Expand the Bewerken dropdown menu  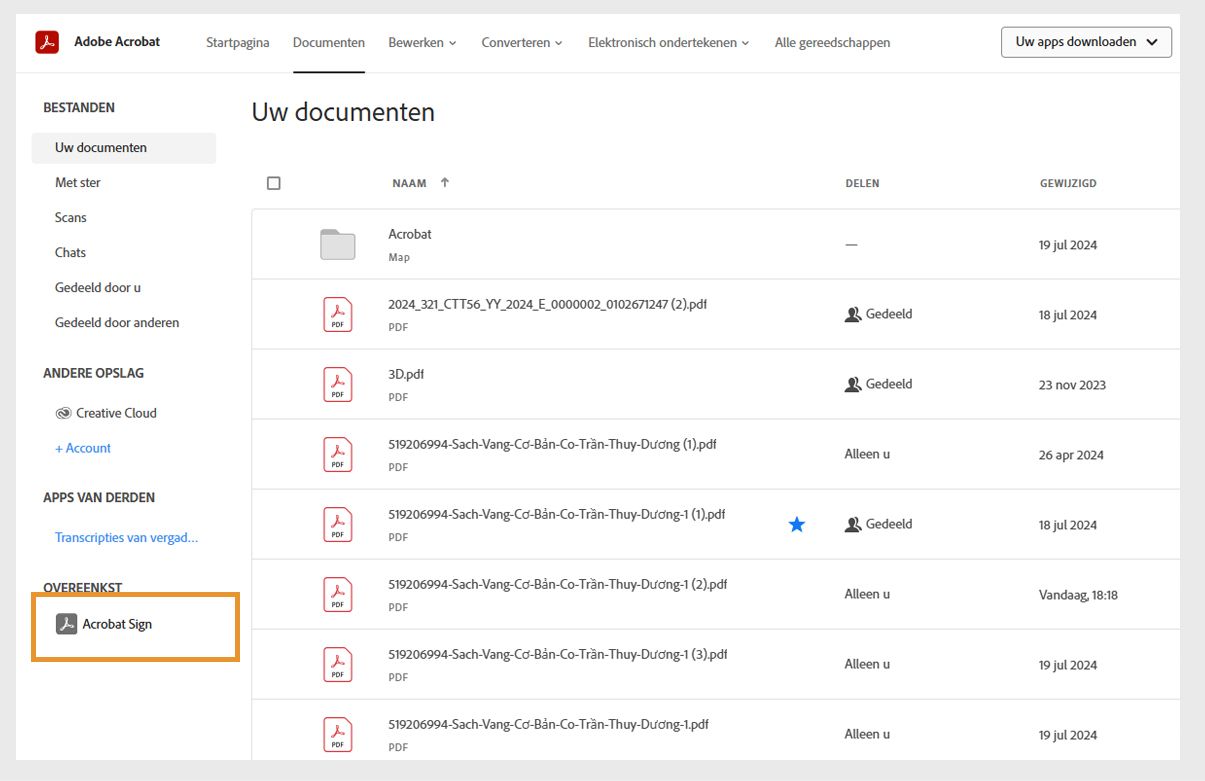[x=422, y=43]
